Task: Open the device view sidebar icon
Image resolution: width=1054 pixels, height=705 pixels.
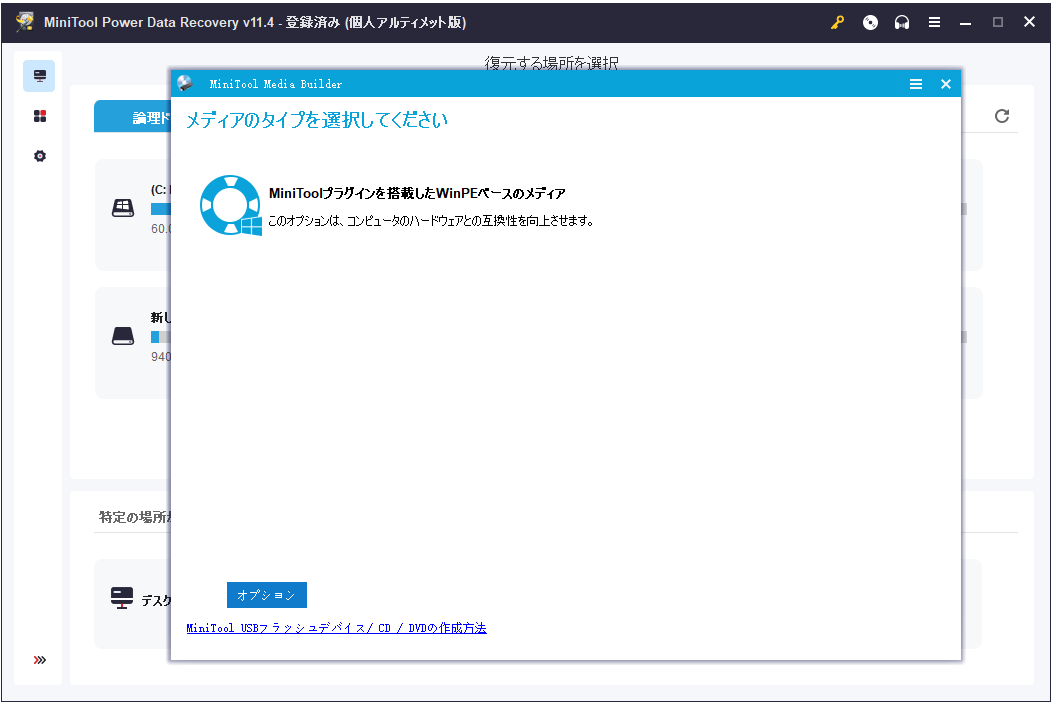Action: pyautogui.click(x=39, y=115)
